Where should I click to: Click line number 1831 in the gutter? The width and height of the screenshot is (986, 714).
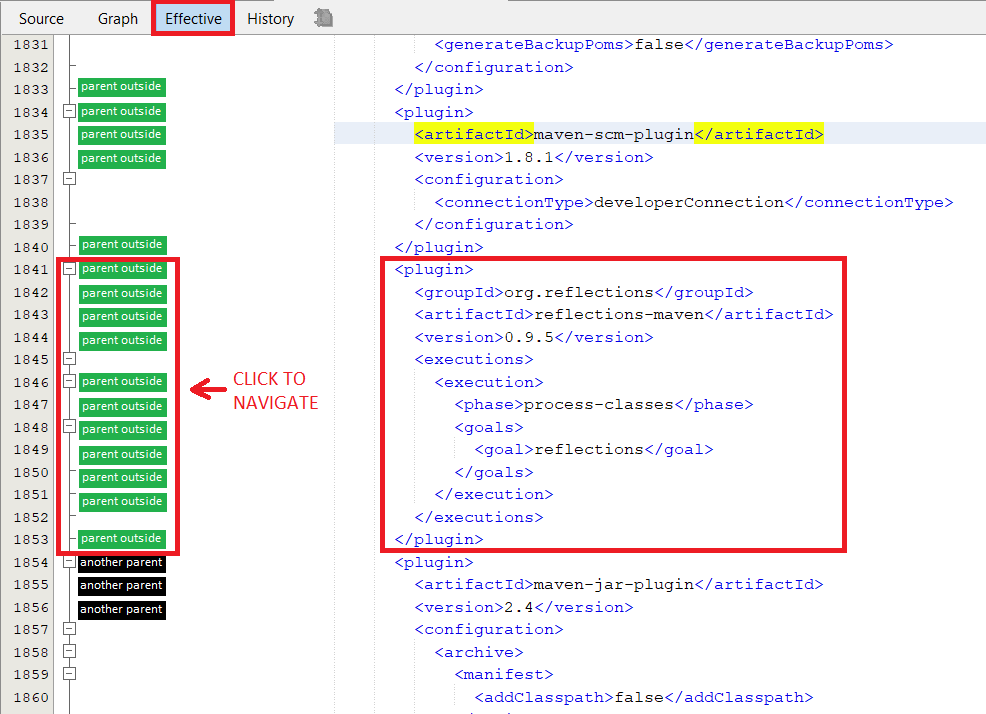click(31, 45)
